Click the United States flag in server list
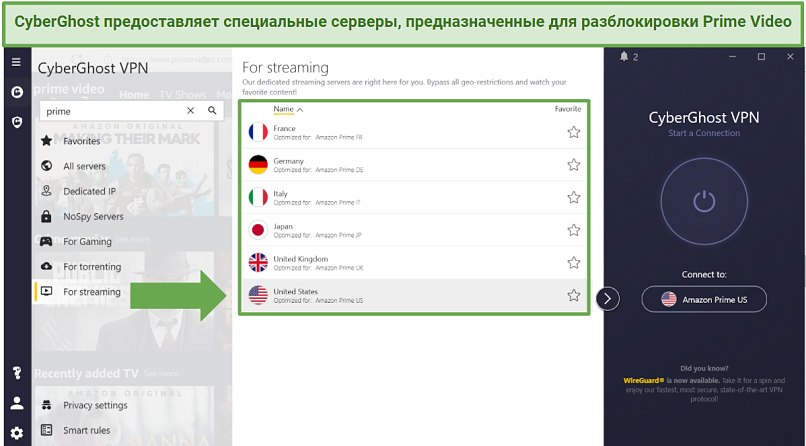The height and width of the screenshot is (446, 806). 258,295
